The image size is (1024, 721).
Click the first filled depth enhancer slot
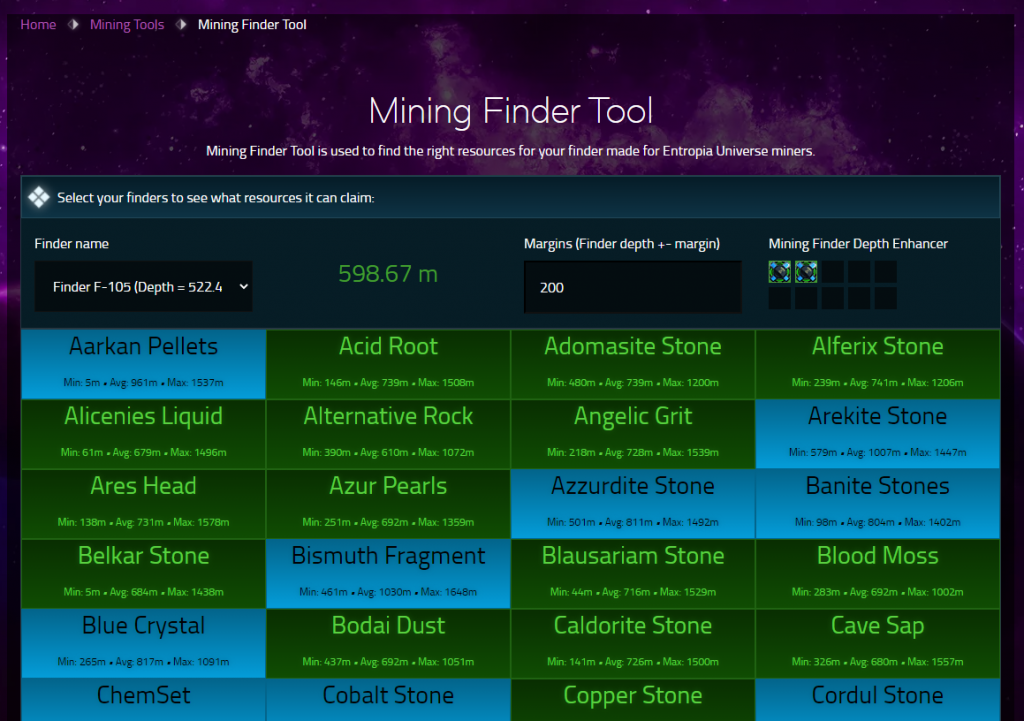click(780, 272)
